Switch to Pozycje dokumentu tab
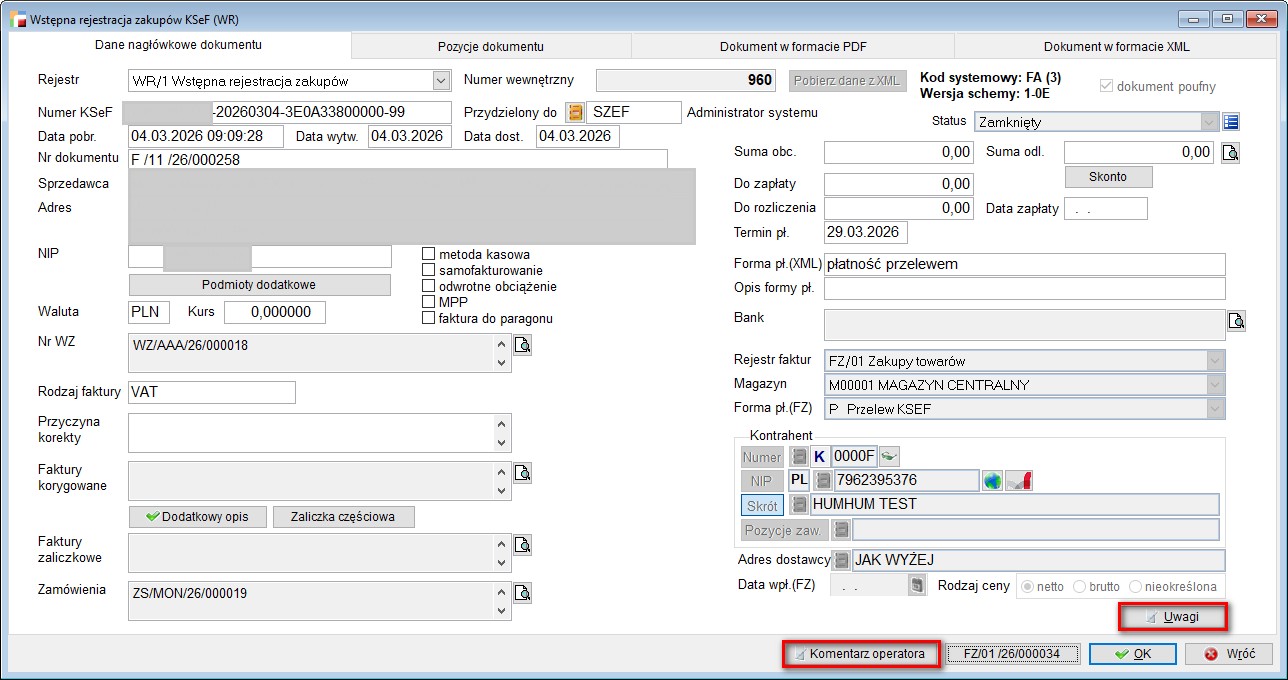This screenshot has height=680, width=1288. 490,46
